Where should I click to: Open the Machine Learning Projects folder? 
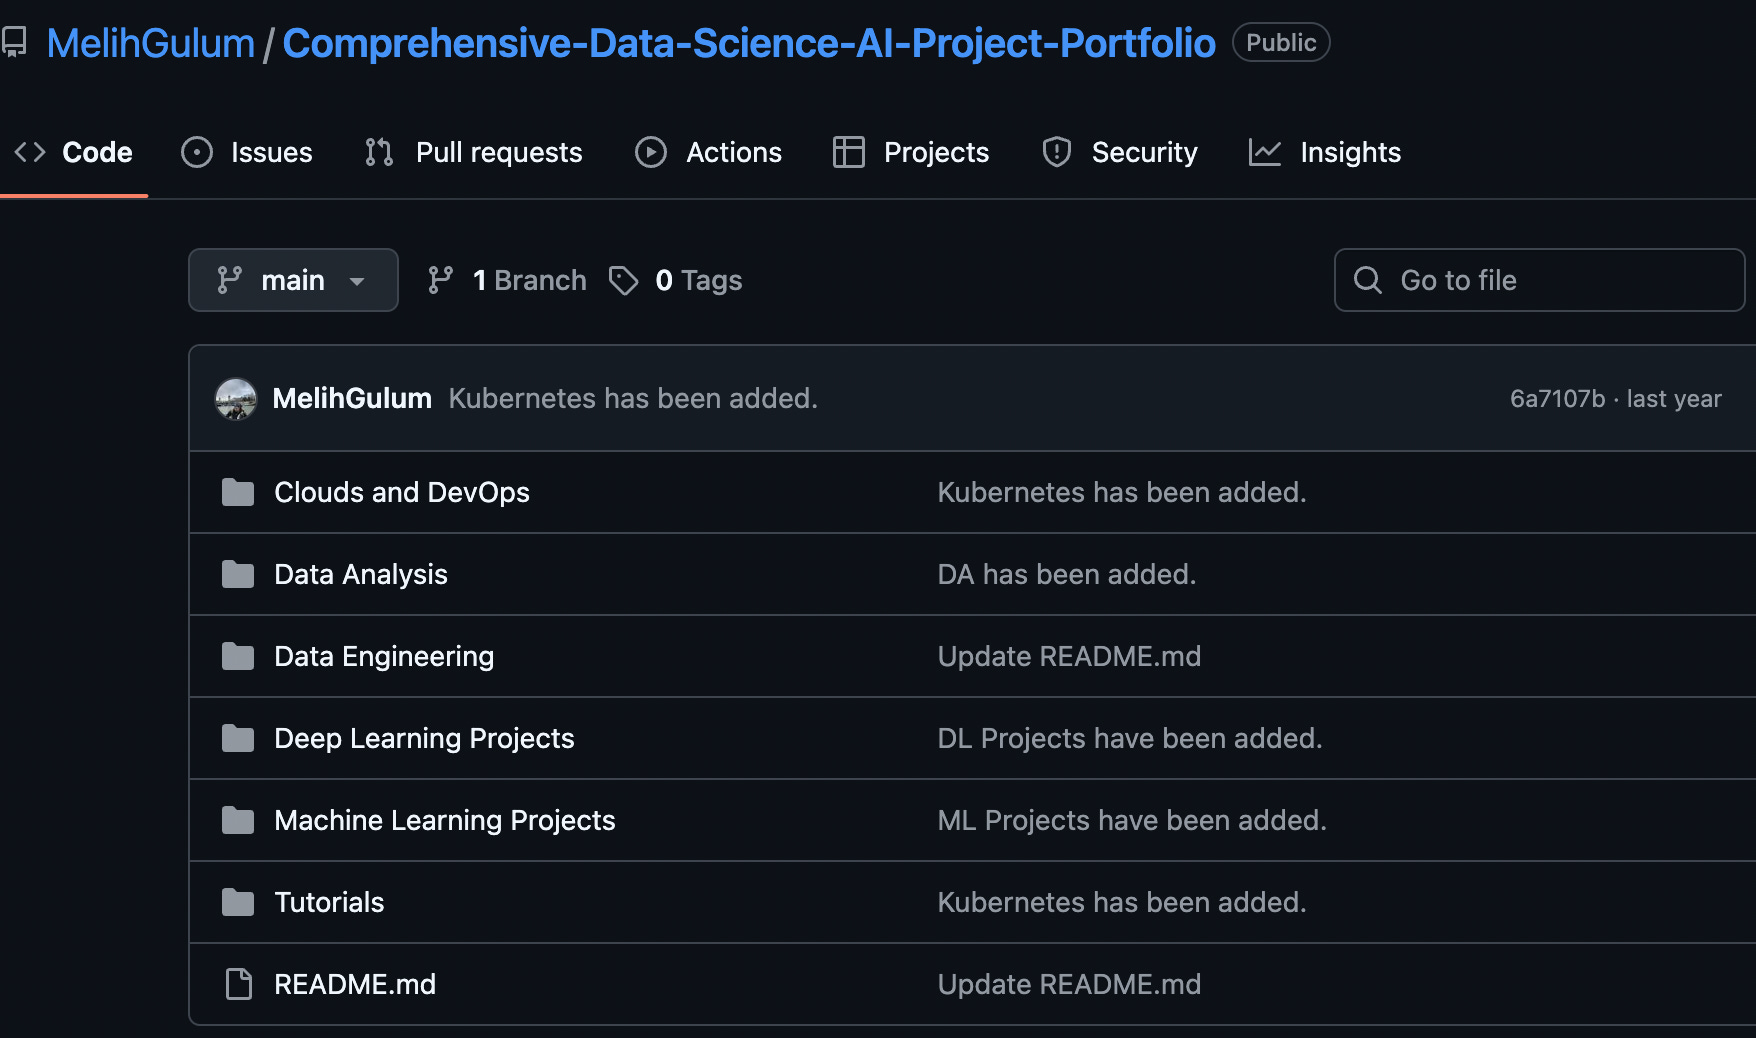[x=444, y=820]
